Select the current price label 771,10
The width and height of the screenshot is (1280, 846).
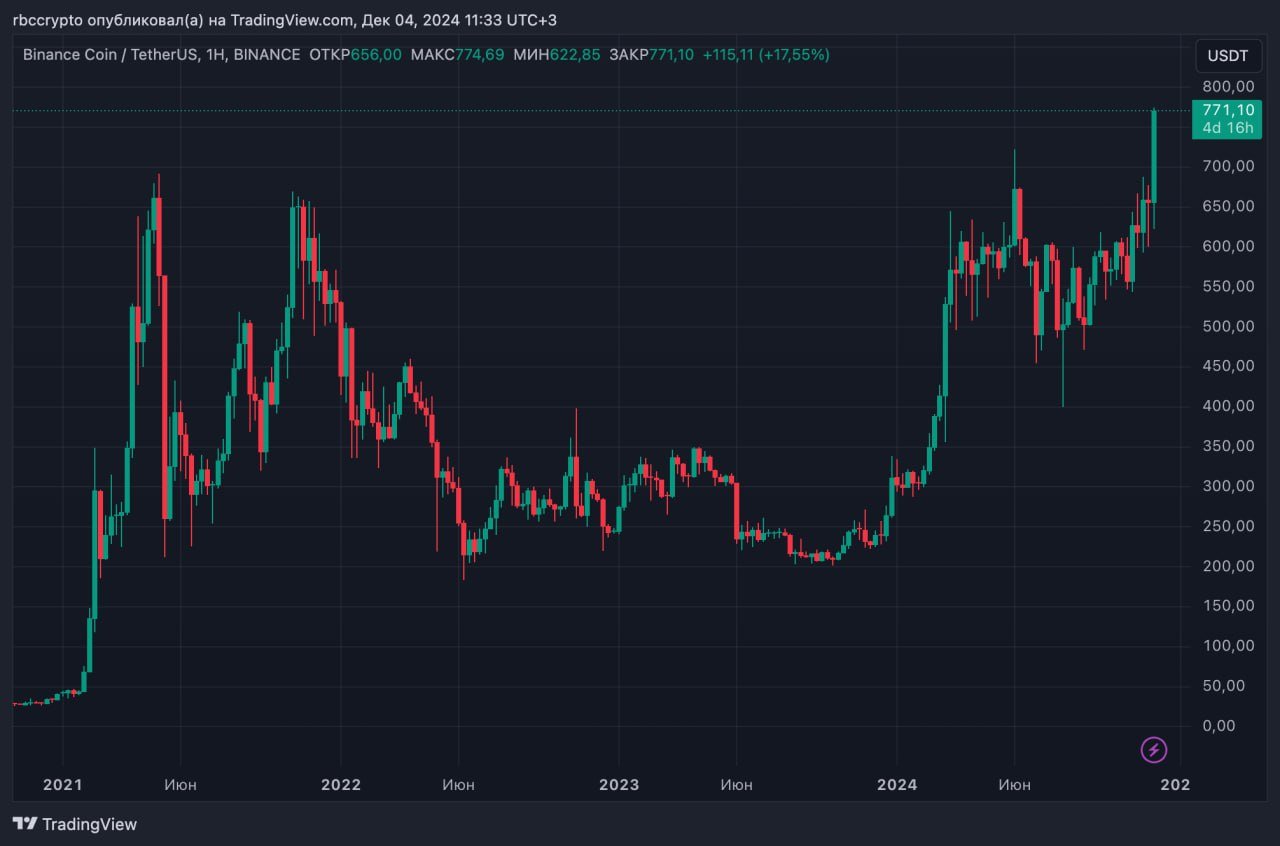(x=1227, y=110)
